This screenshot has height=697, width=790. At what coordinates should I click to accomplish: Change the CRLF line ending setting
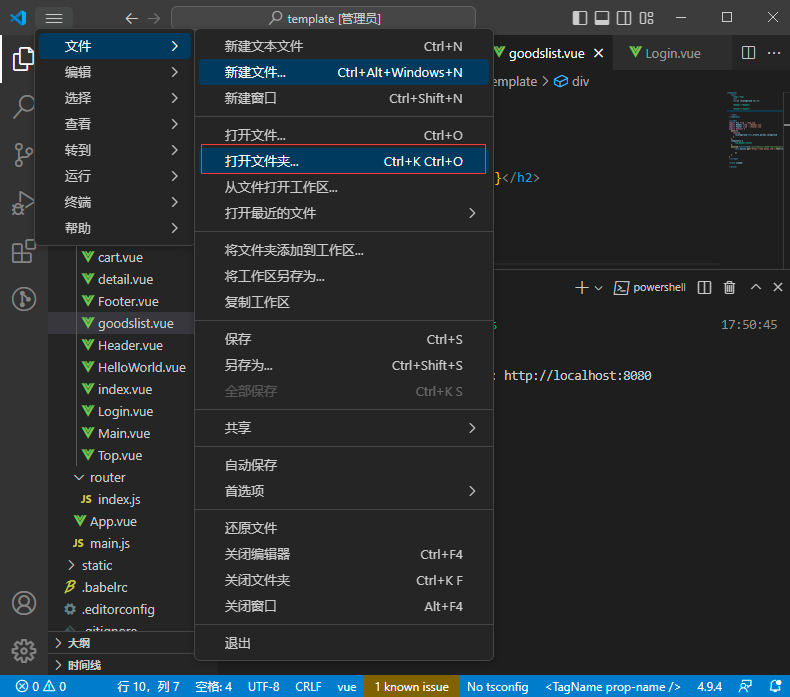coord(308,686)
